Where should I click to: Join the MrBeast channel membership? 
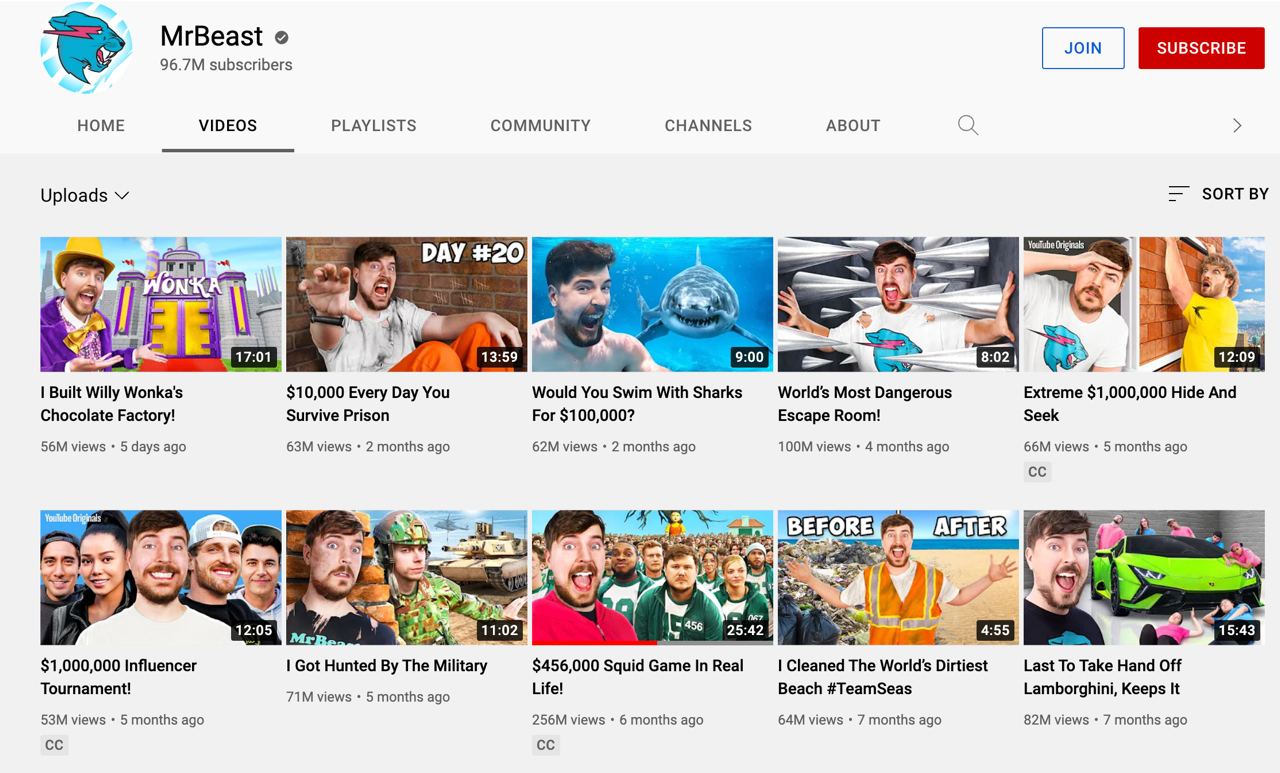(1083, 48)
